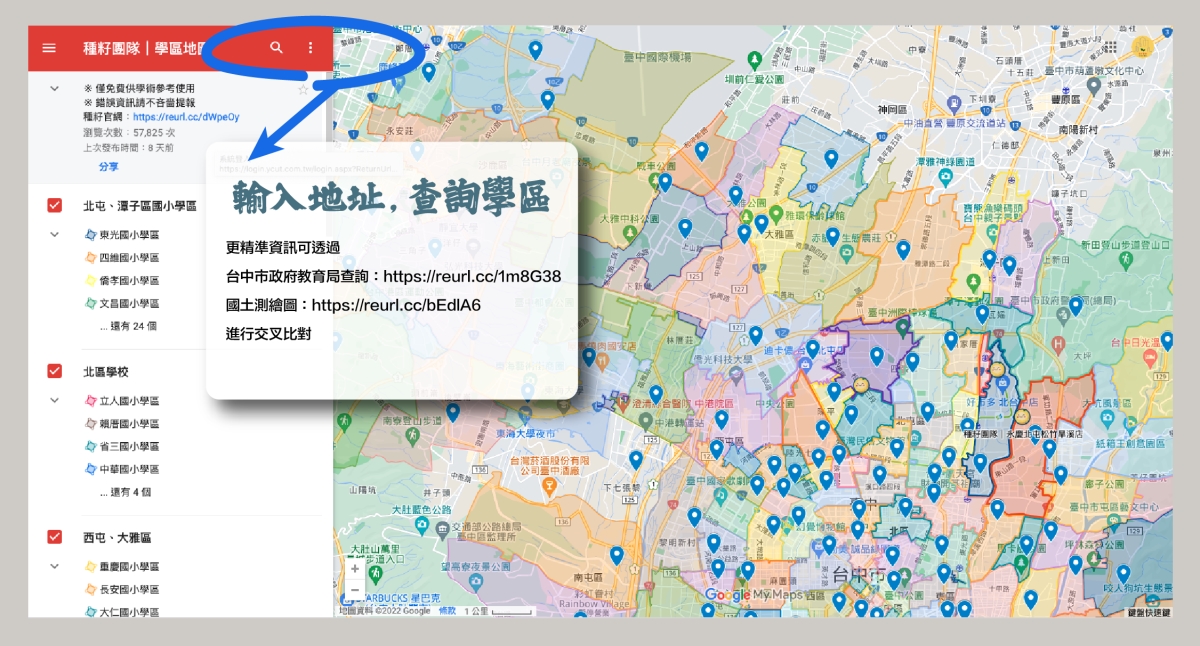Click the '瀏覽次數：57,825 次' view count

pyautogui.click(x=130, y=132)
